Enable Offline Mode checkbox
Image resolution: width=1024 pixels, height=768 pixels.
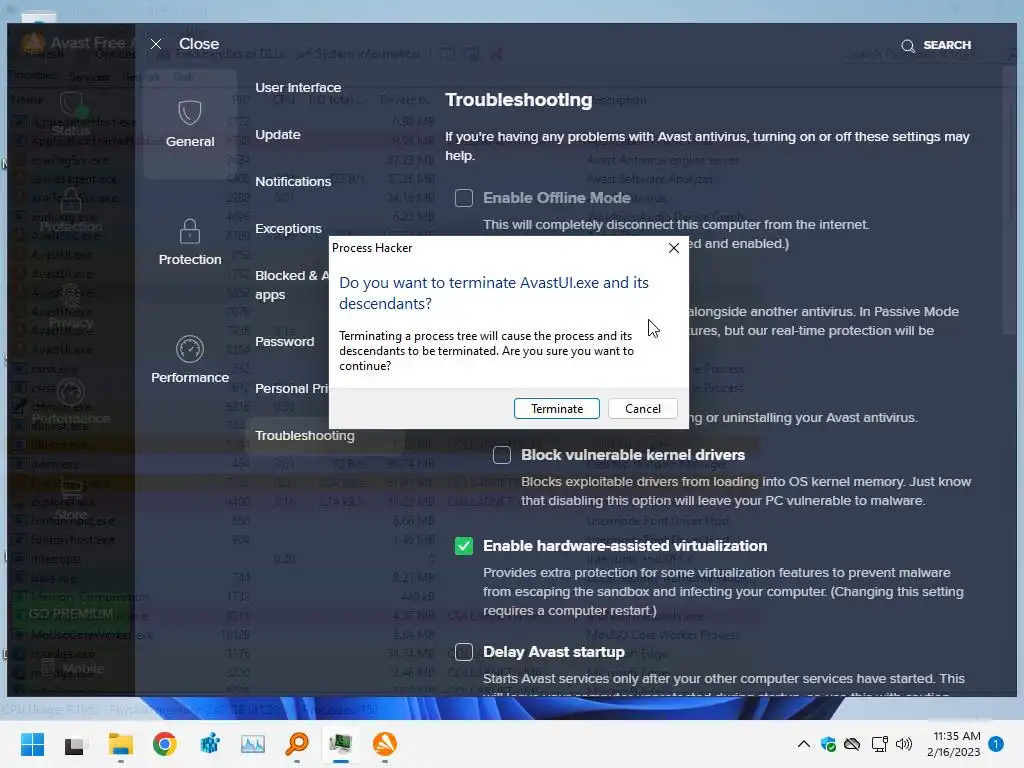464,198
